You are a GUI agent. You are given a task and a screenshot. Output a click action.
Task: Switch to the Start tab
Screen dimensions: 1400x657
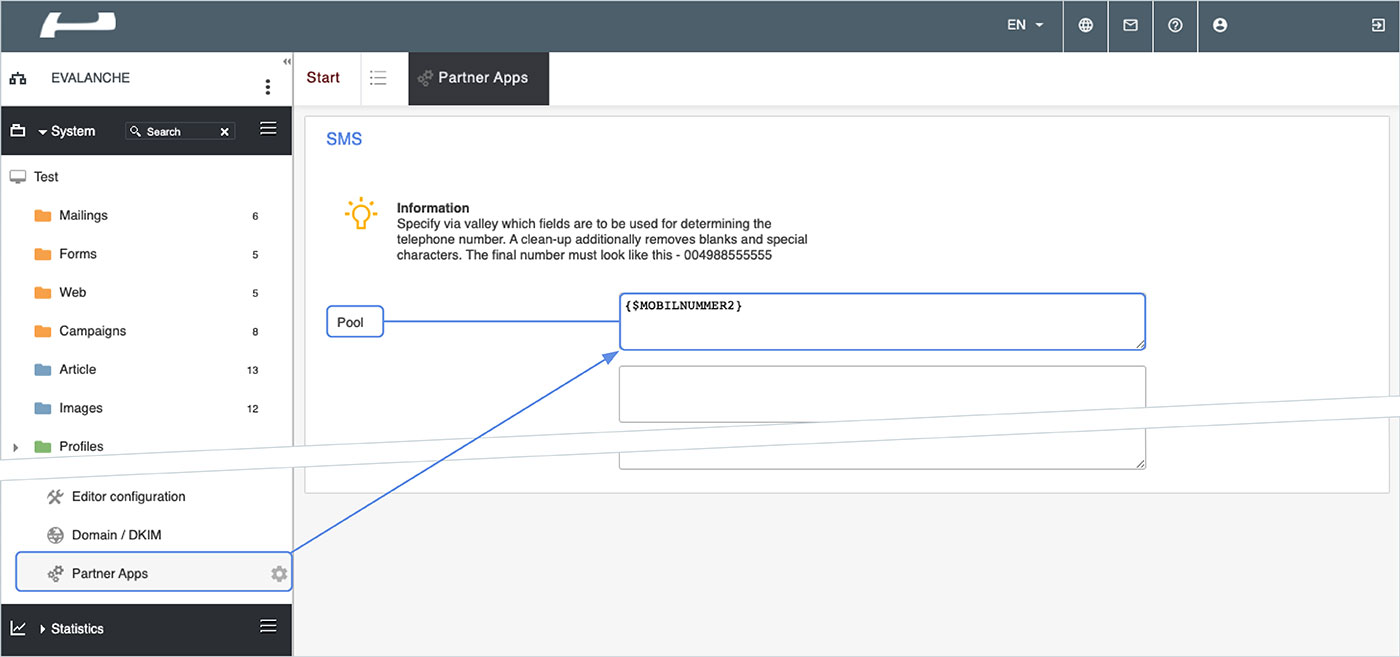click(323, 78)
